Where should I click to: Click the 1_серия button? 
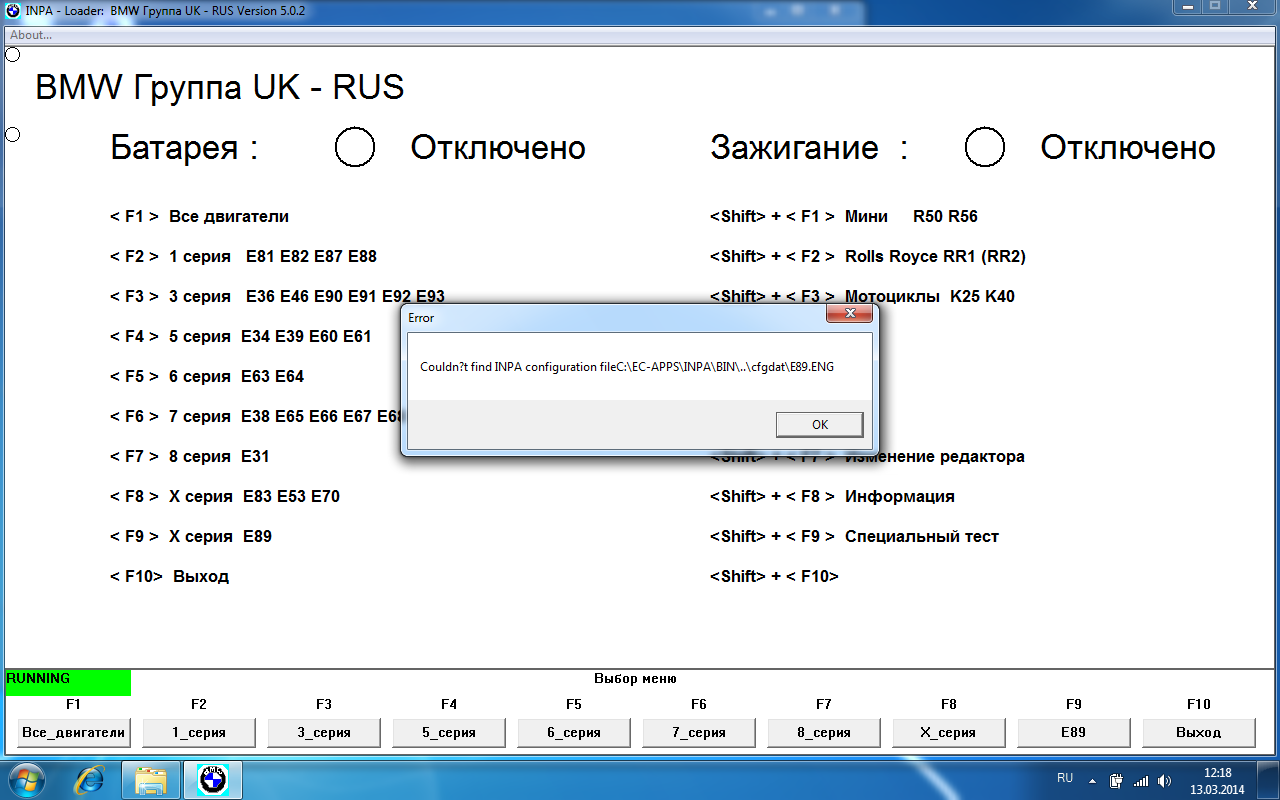[199, 732]
